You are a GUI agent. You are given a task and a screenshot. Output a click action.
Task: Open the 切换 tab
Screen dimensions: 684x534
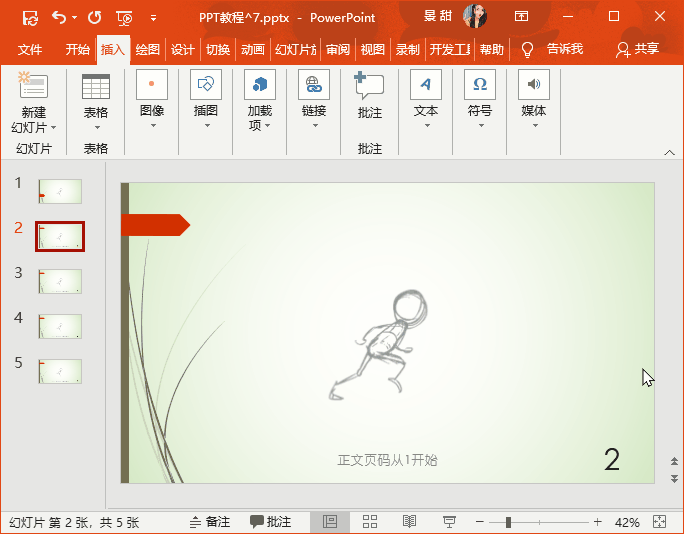(x=218, y=50)
